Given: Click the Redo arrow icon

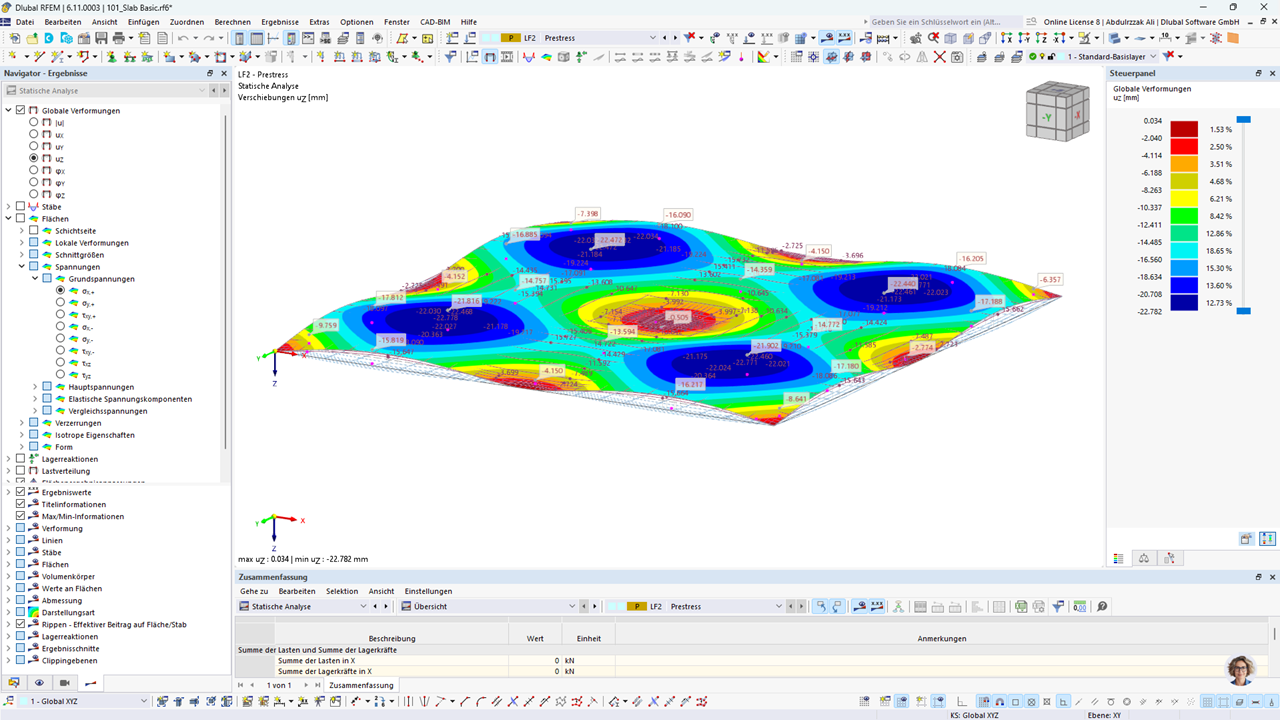Looking at the screenshot, I should tap(209, 38).
